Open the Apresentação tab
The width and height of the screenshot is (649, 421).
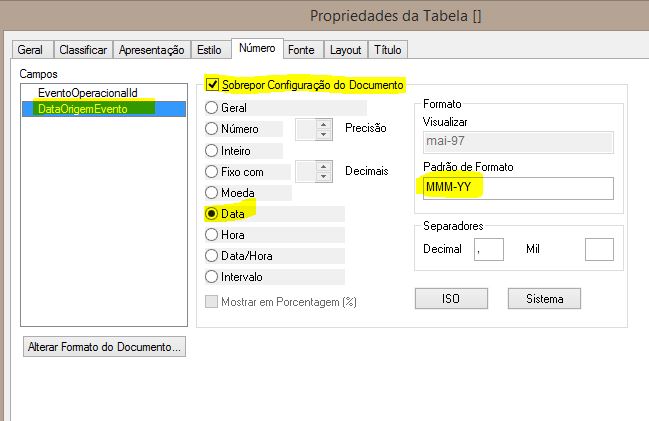152,50
